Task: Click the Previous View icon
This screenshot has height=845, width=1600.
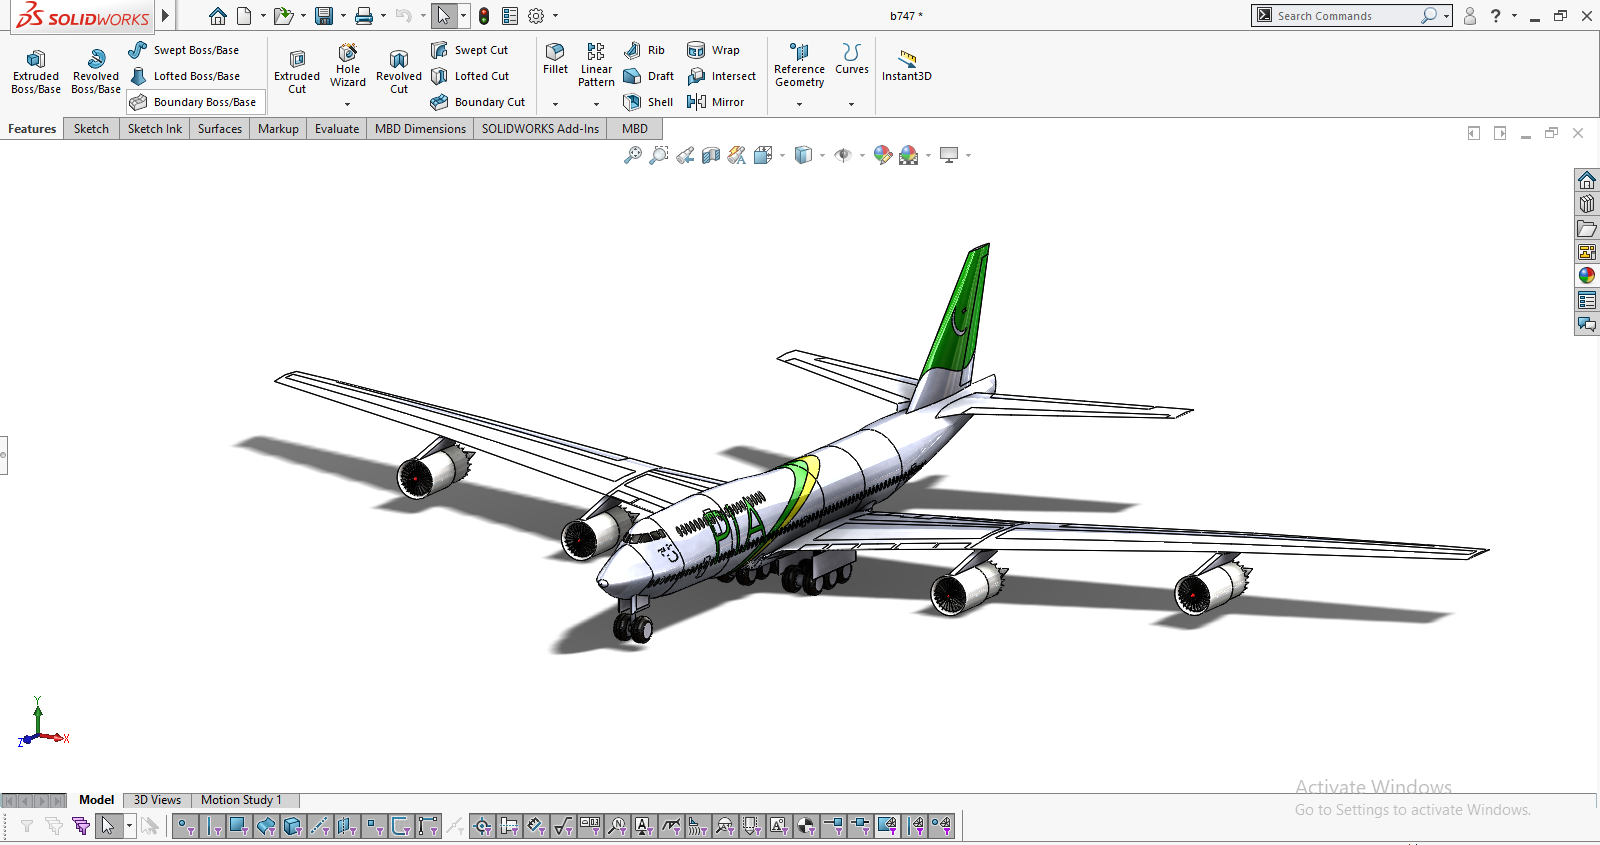Action: coord(685,155)
